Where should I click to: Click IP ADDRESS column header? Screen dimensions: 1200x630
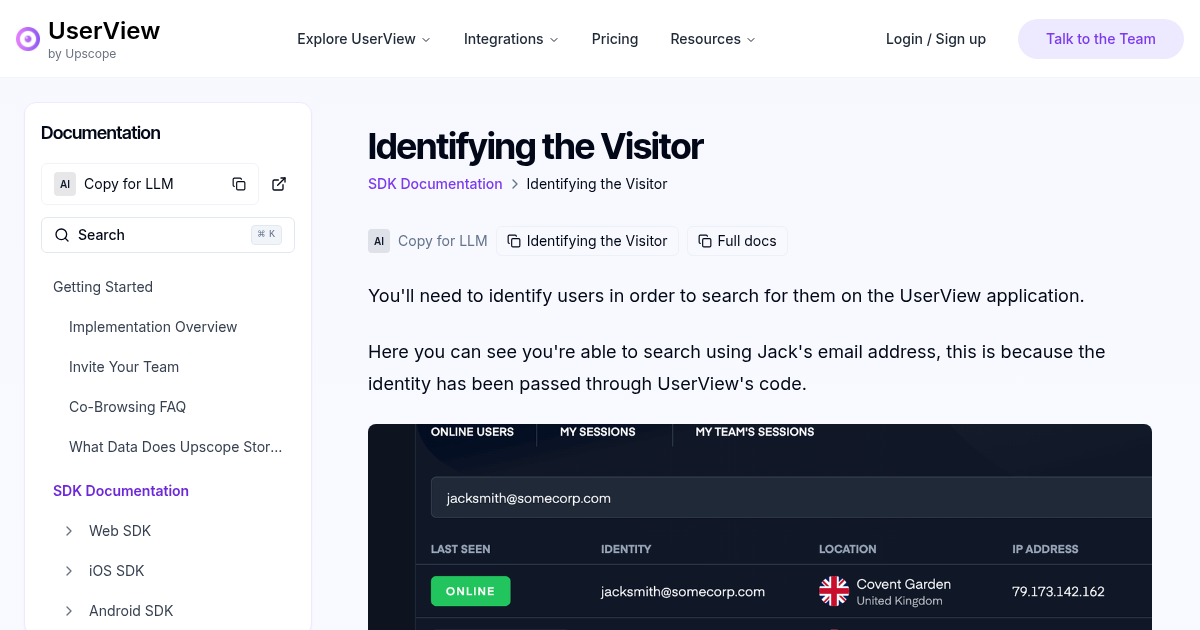click(1045, 549)
